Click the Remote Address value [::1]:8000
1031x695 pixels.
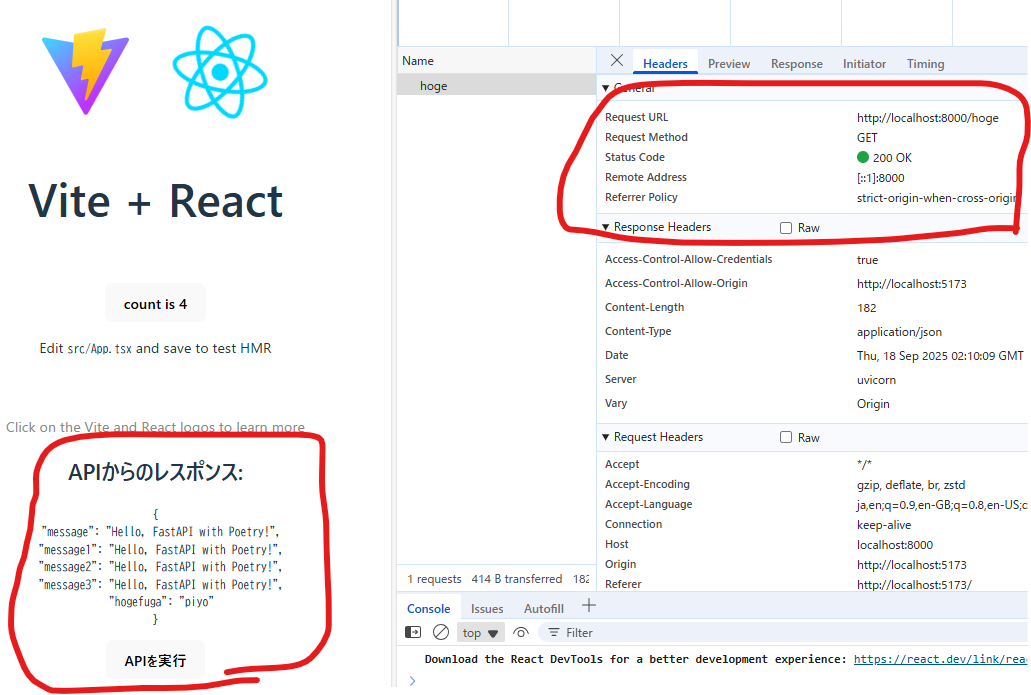coord(880,178)
